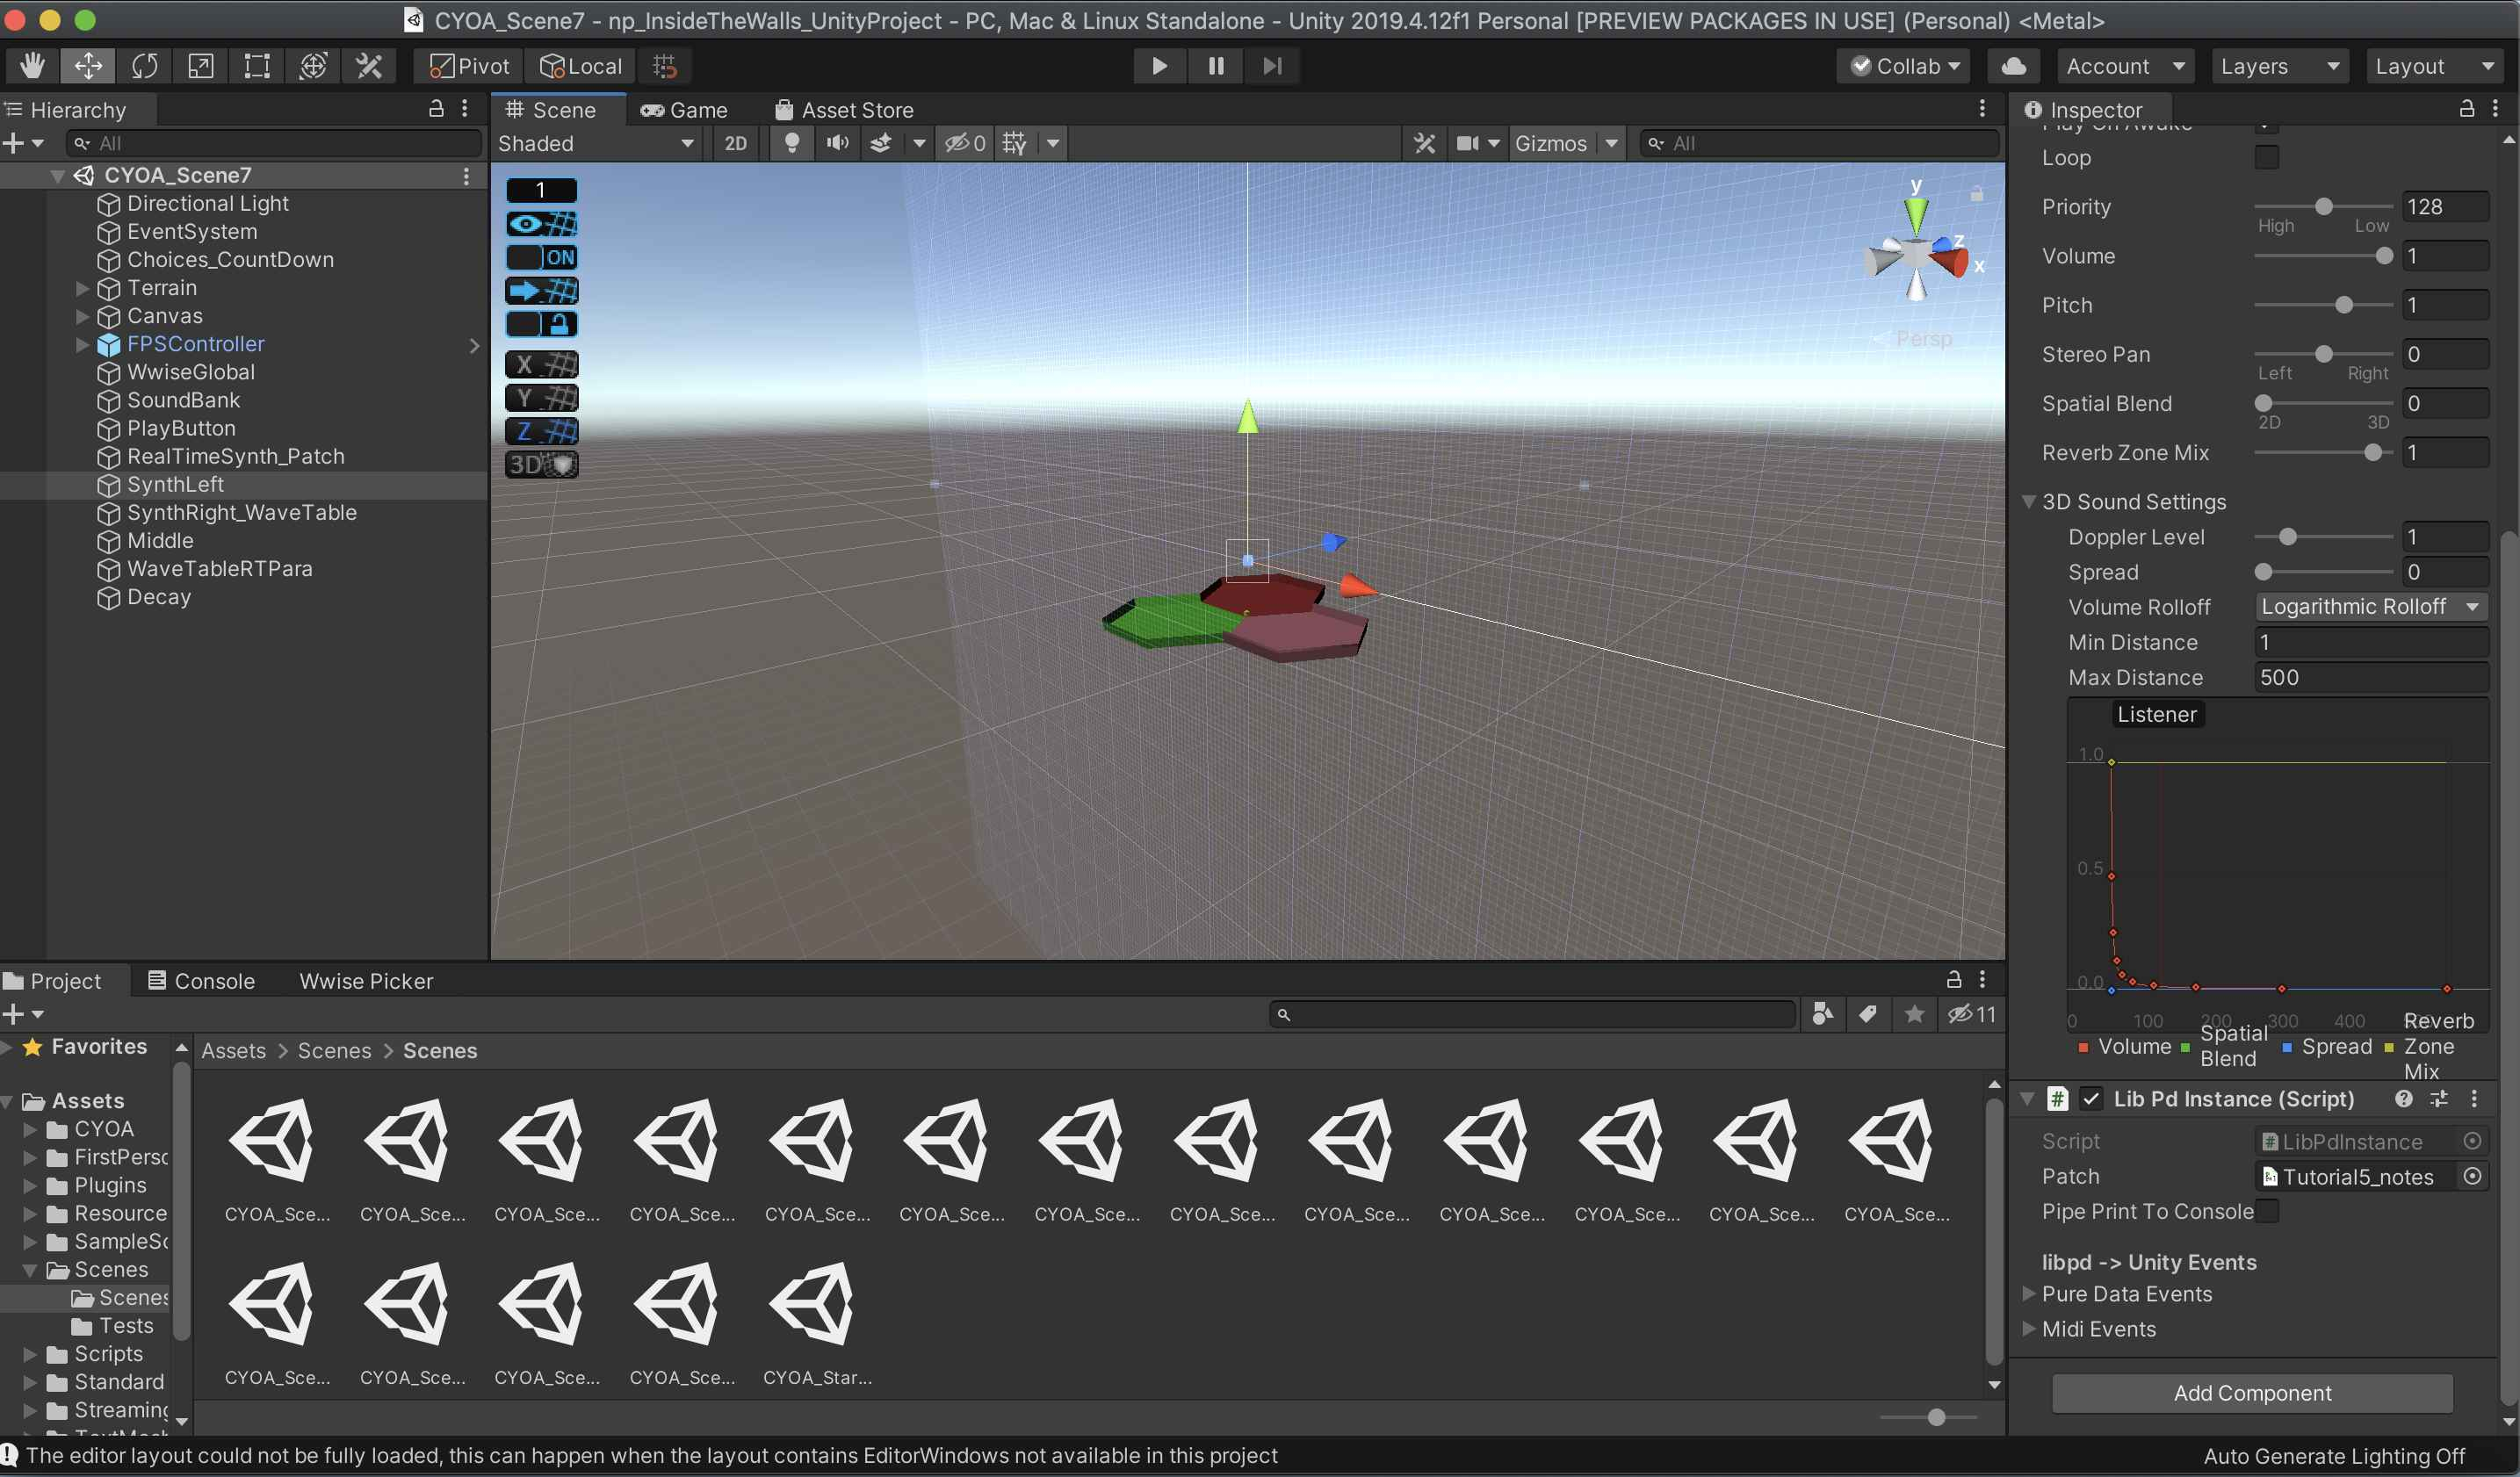Switch to the Wwise Picker tab

pyautogui.click(x=366, y=981)
